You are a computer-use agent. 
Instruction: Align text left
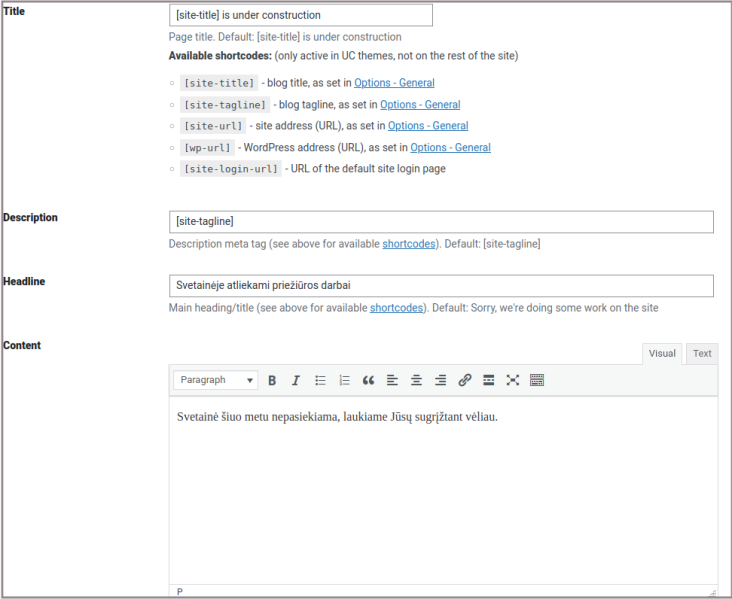coord(392,381)
